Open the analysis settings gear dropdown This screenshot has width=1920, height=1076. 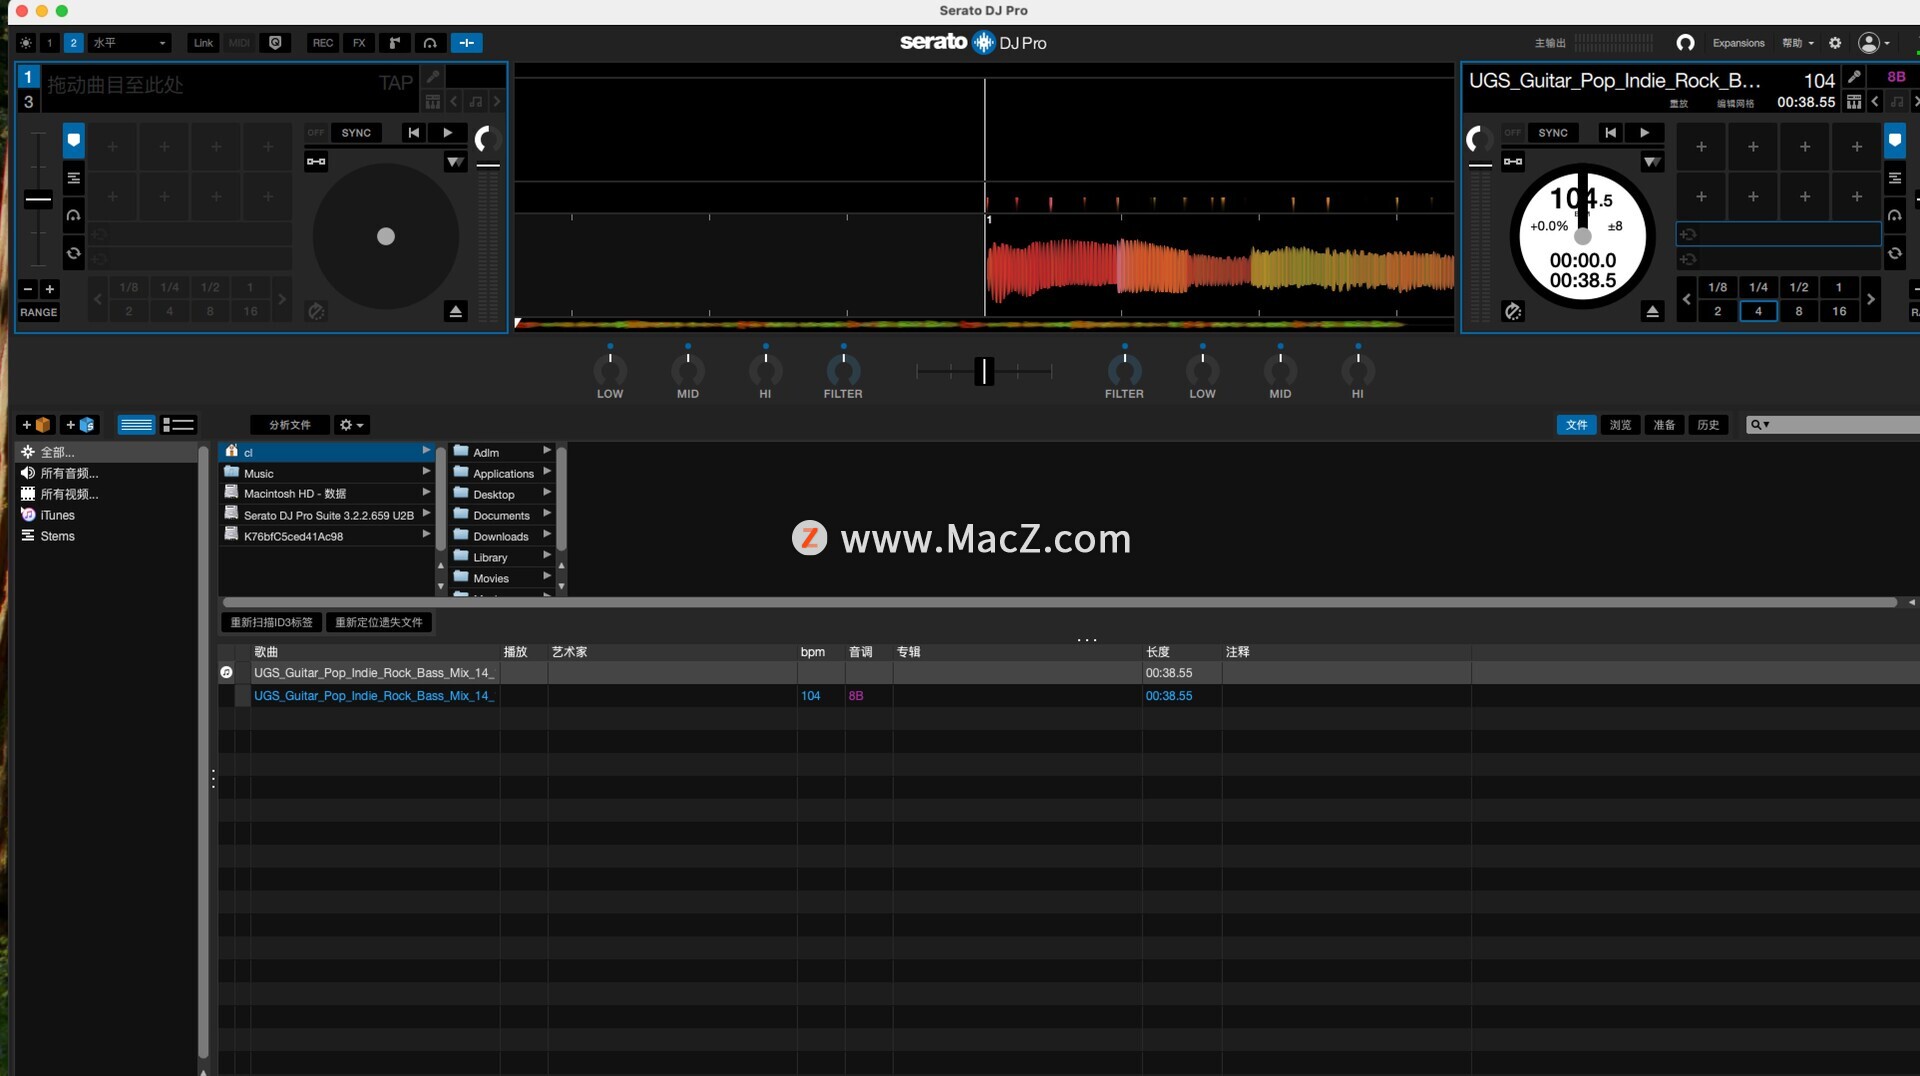[351, 425]
